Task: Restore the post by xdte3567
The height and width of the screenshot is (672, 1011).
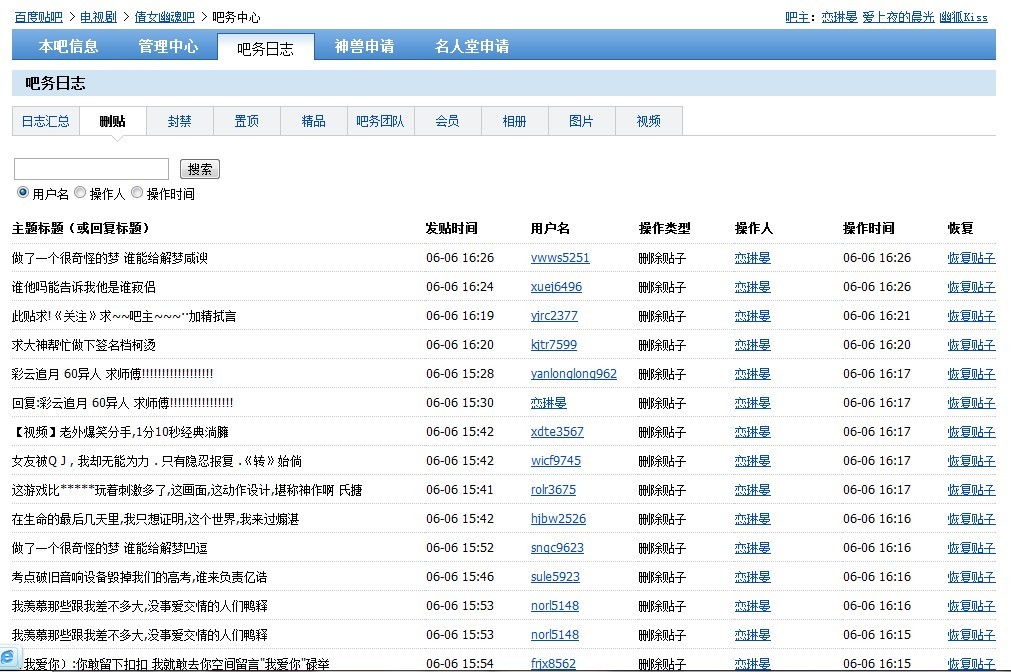Action: (971, 432)
